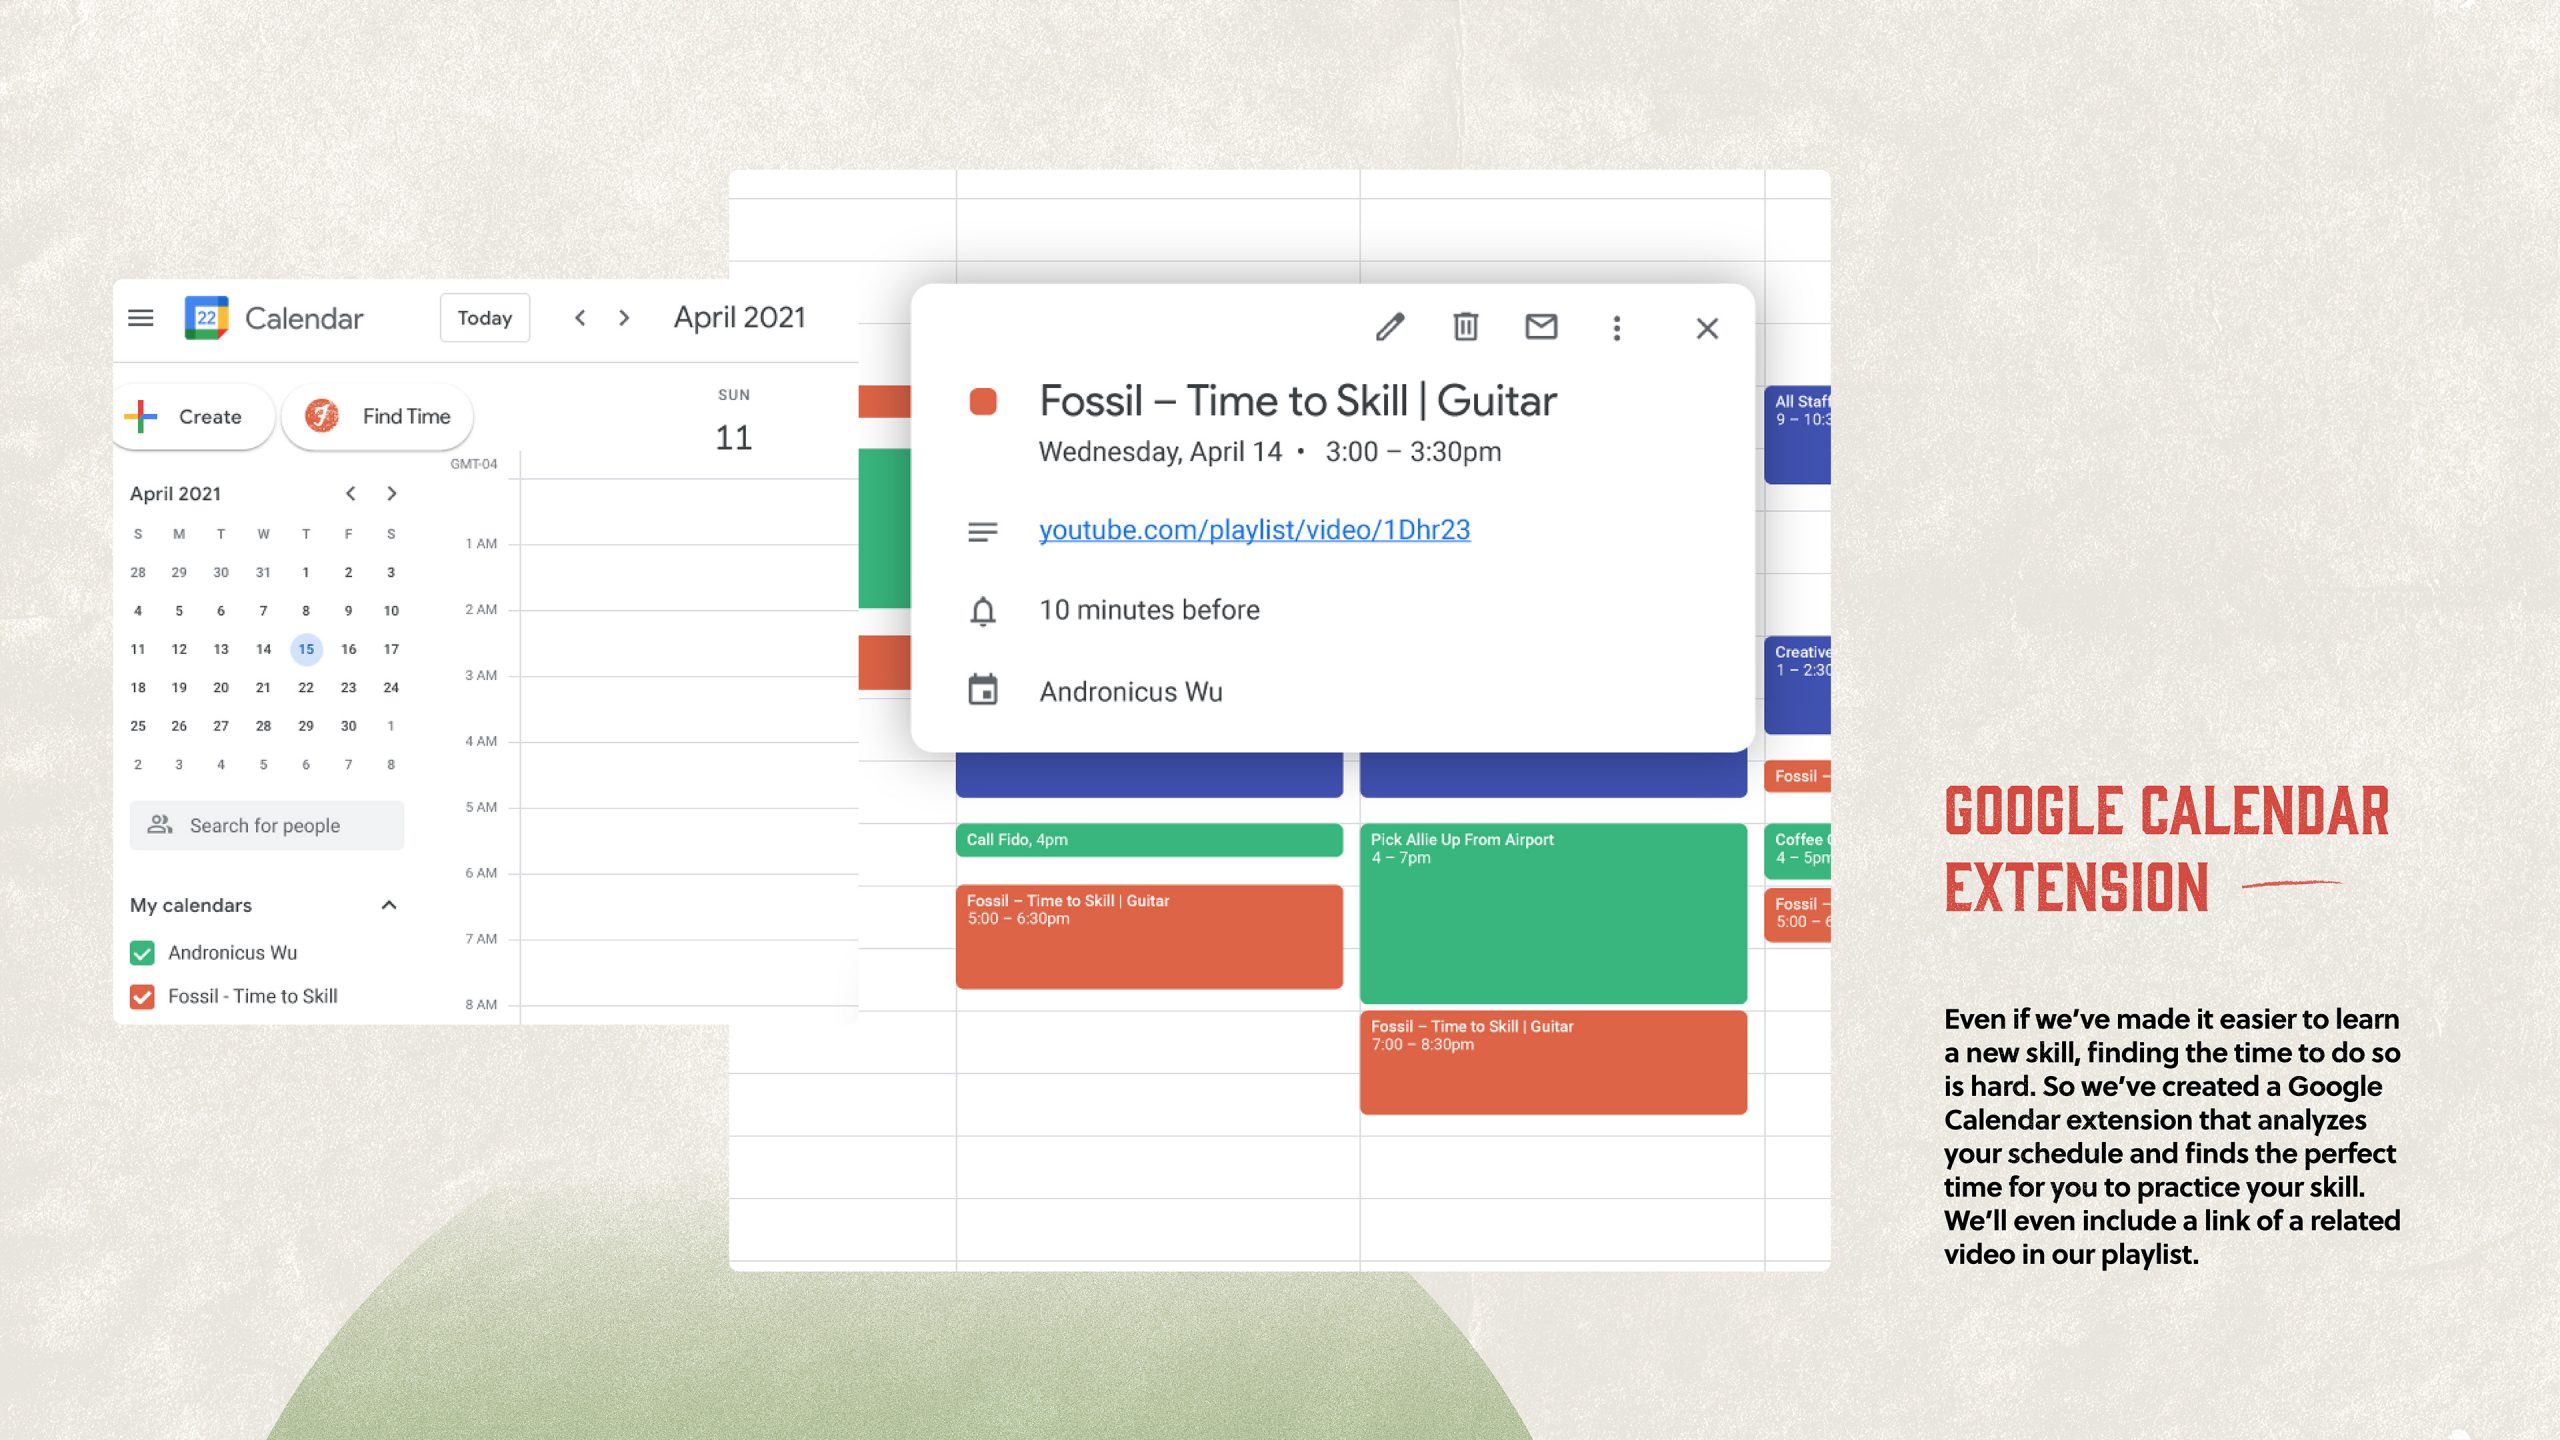
Task: Open the Creative event at 1 – 2:30
Action: click(x=1798, y=685)
